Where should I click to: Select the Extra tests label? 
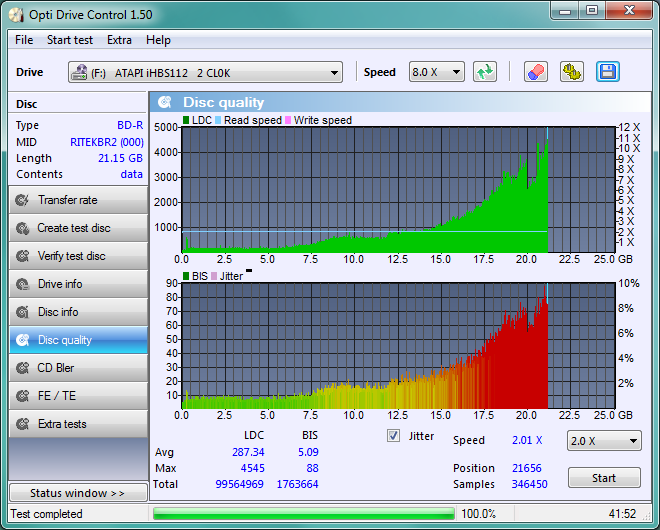(62, 424)
